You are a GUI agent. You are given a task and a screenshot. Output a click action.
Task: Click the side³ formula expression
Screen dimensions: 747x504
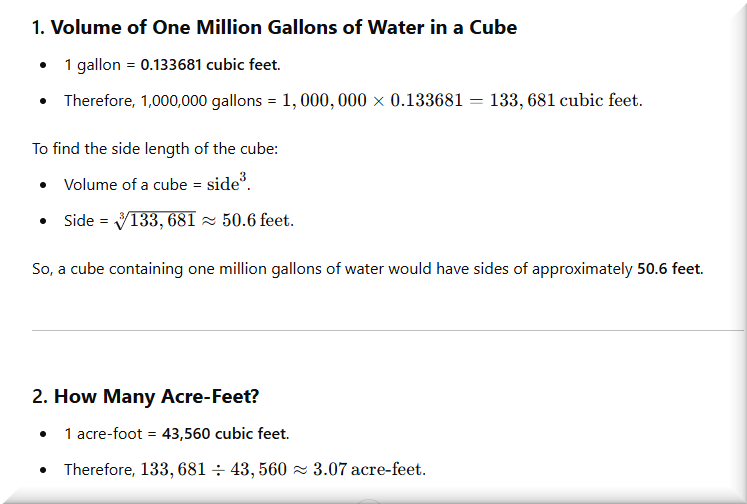223,184
